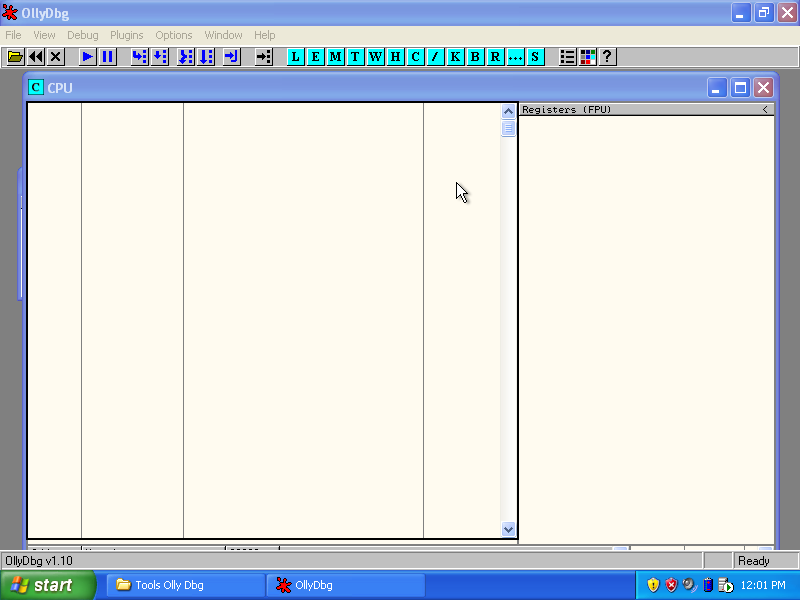Viewport: 800px width, 600px height.
Task: Go to address toolbar icon
Action: (264, 57)
